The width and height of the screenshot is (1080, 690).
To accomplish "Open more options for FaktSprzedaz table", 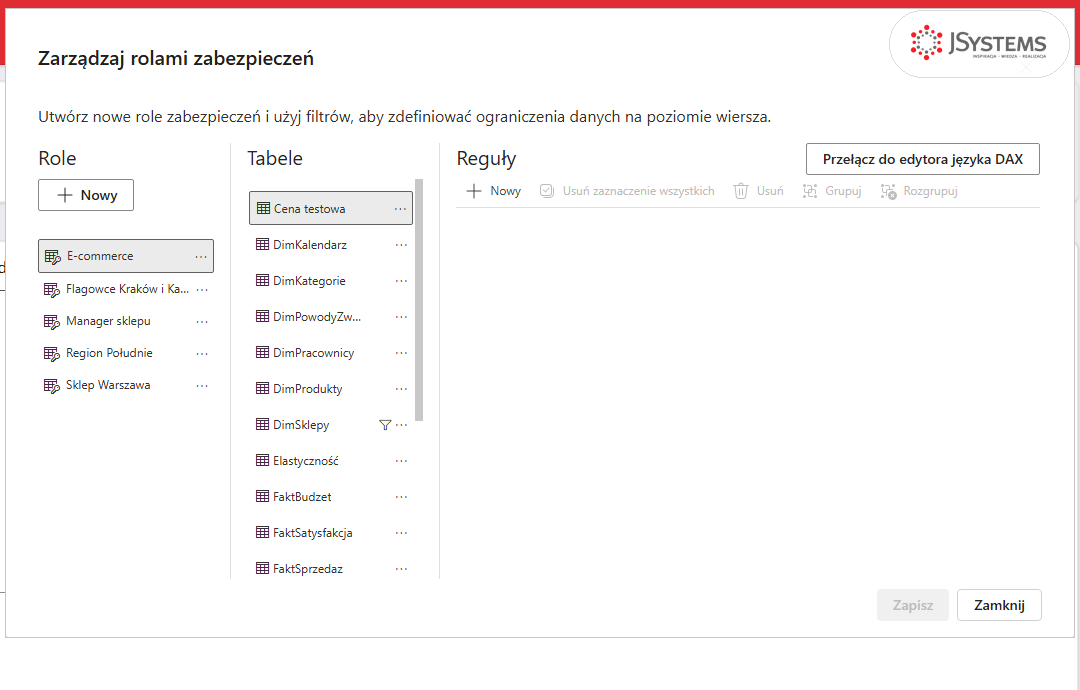I will coord(402,569).
